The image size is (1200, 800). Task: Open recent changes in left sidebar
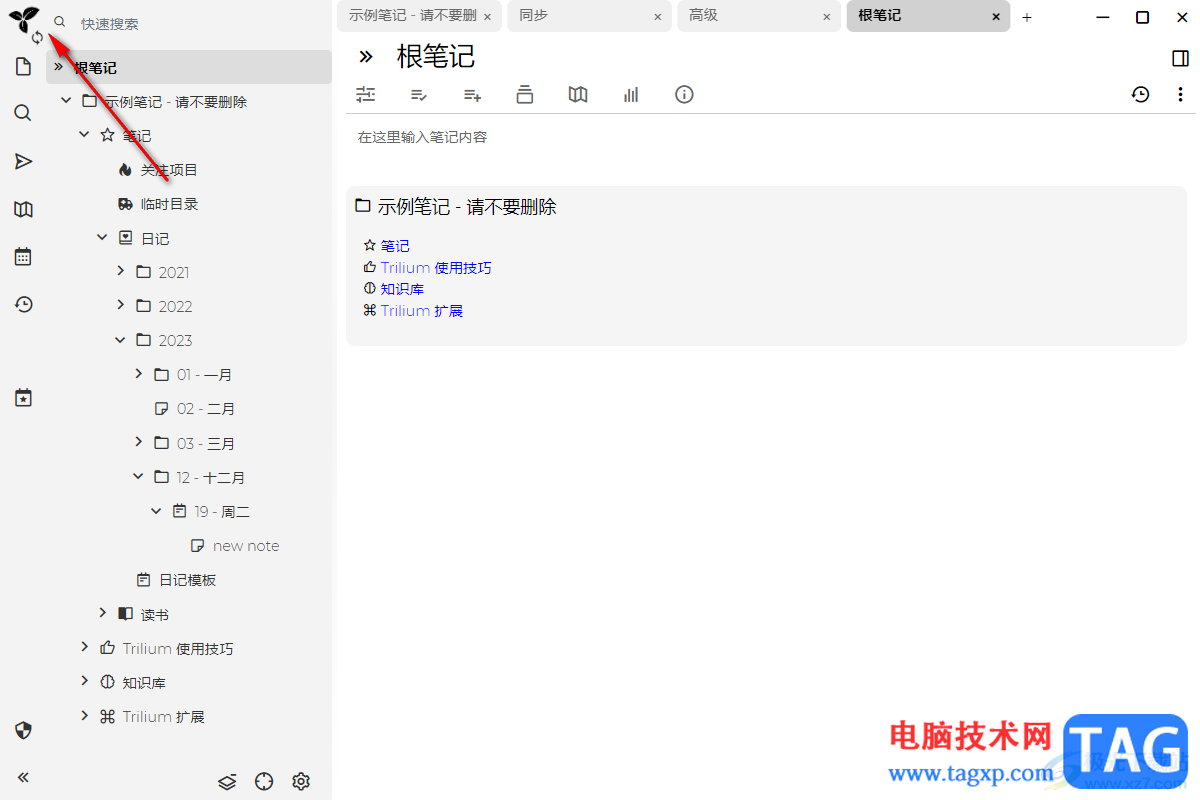(23, 305)
